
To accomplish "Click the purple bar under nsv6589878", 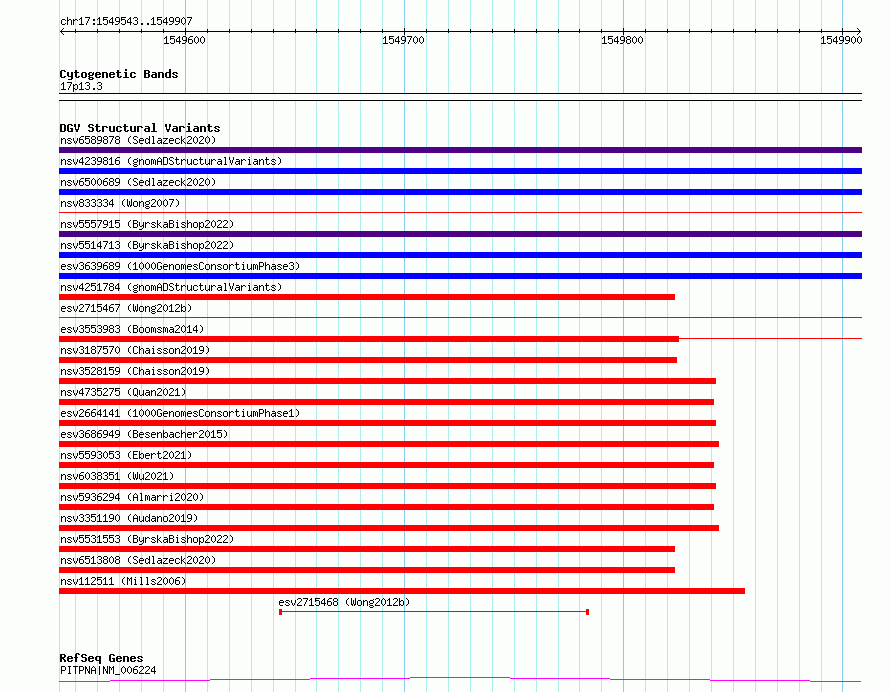I will pos(460,150).
